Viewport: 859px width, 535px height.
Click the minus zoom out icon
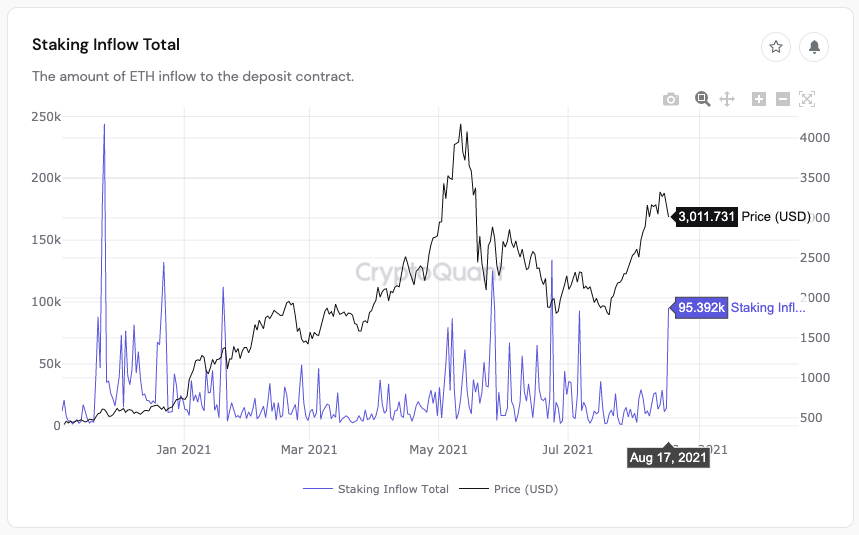(783, 99)
